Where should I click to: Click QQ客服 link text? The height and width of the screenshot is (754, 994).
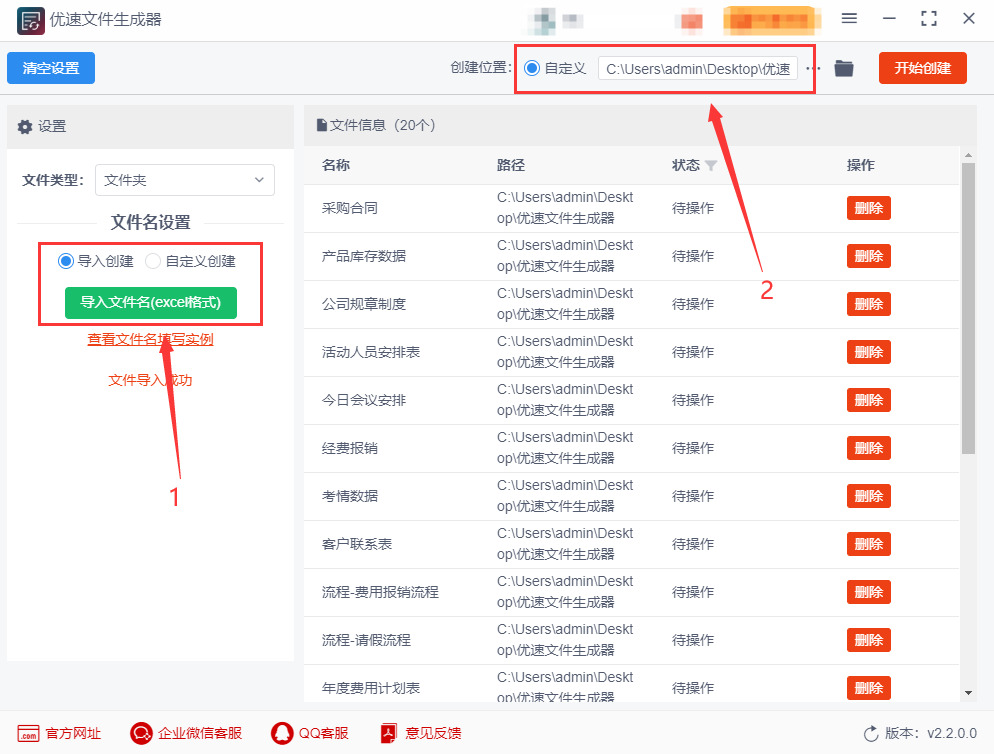point(323,734)
